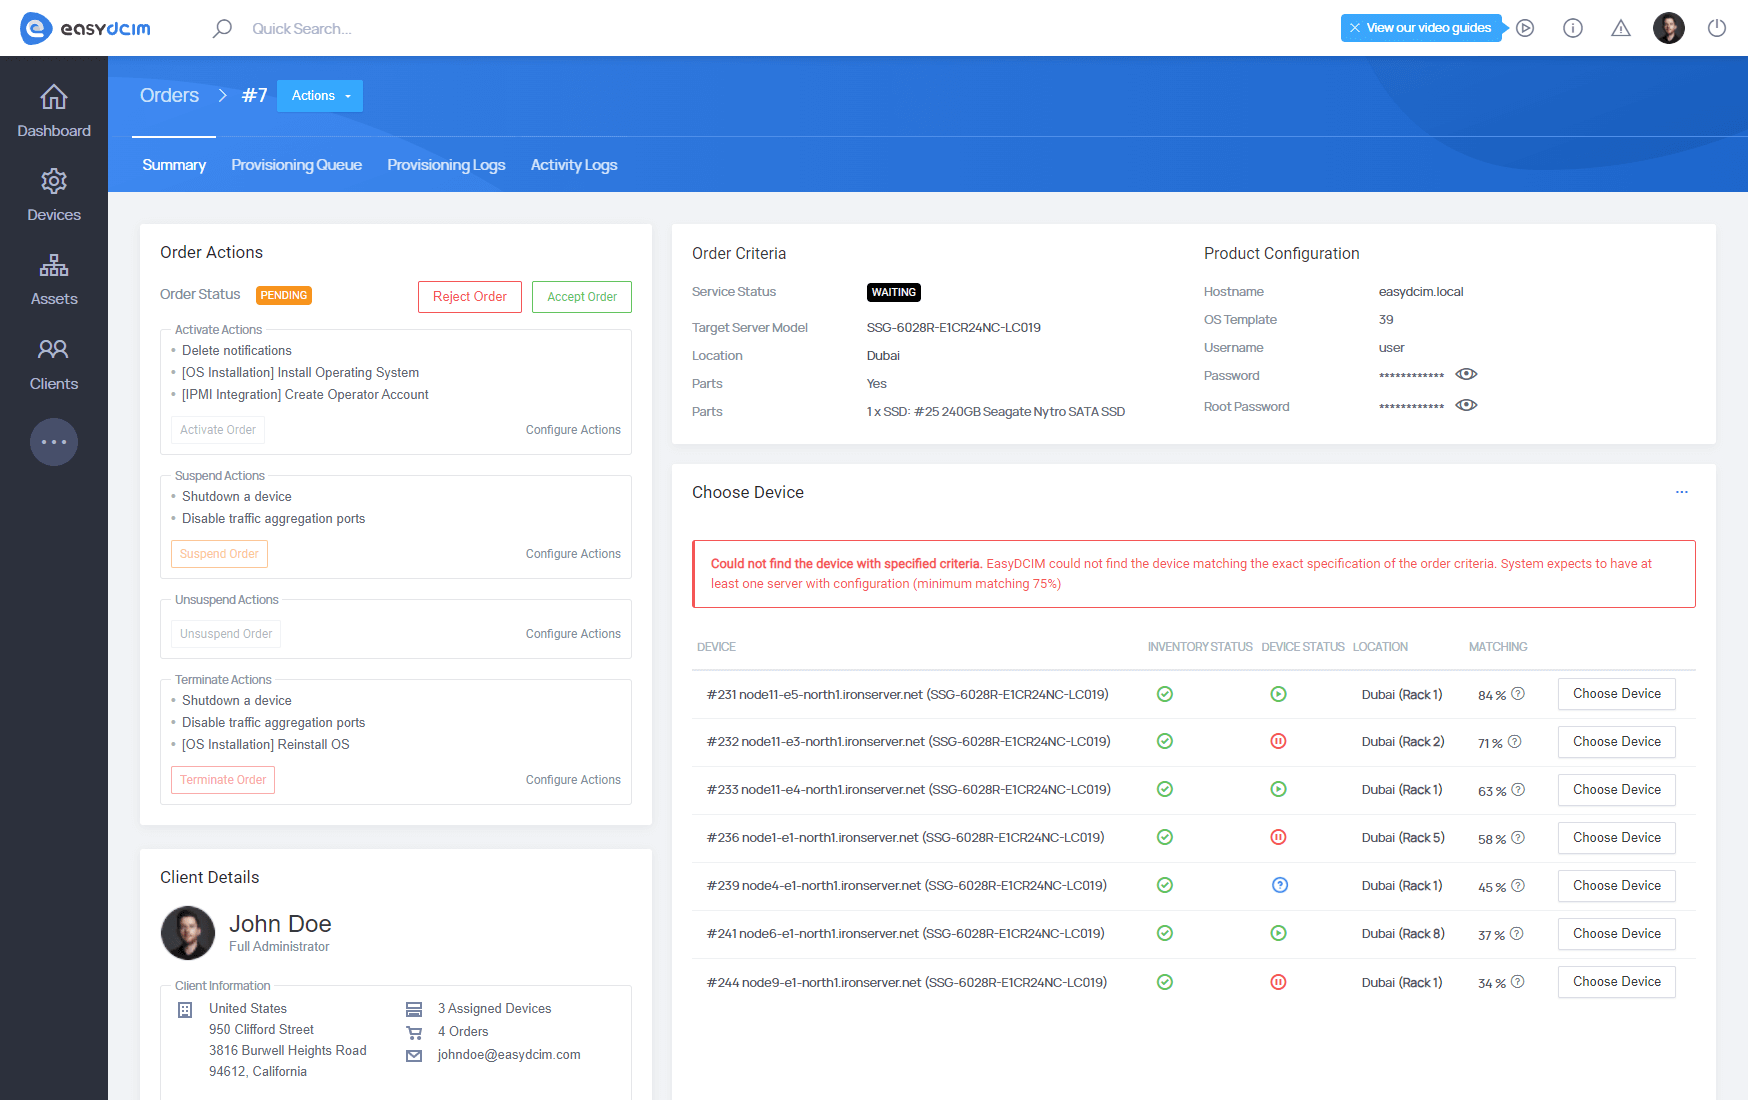Click the Accept Order button
1748x1100 pixels.
click(581, 296)
